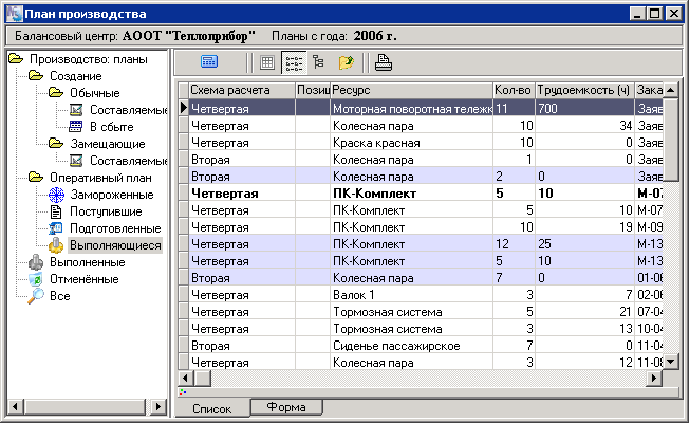Select the grouped list view icon
The width and height of the screenshot is (689, 423).
[x=293, y=62]
